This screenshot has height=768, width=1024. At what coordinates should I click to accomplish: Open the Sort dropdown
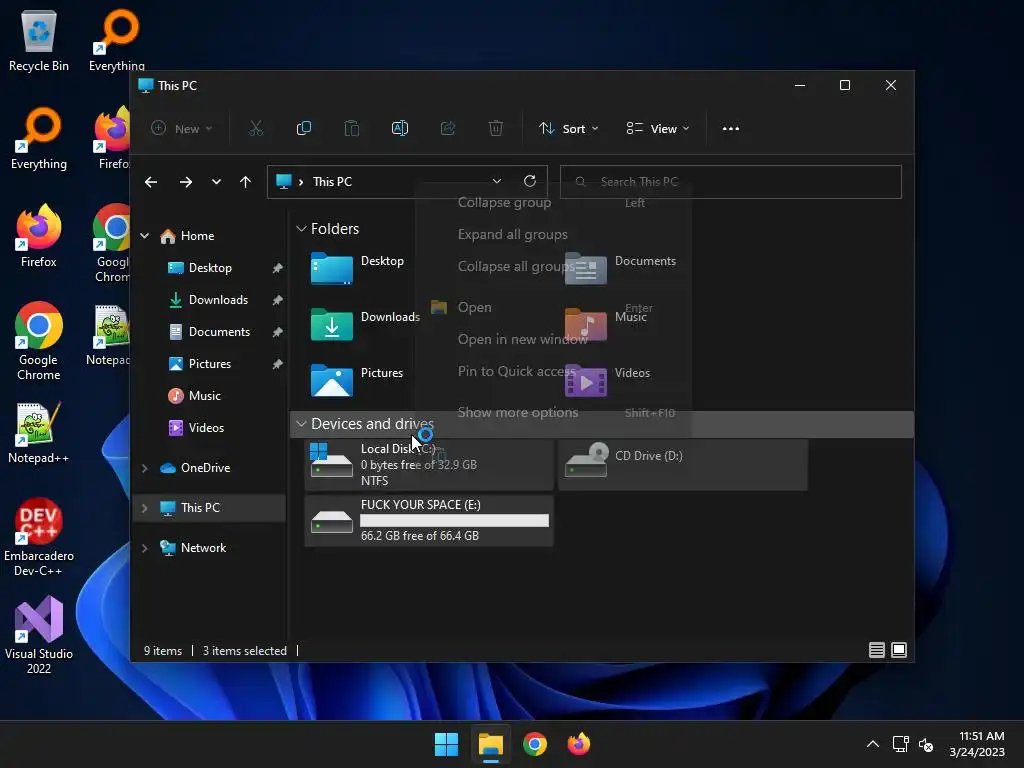coord(568,129)
